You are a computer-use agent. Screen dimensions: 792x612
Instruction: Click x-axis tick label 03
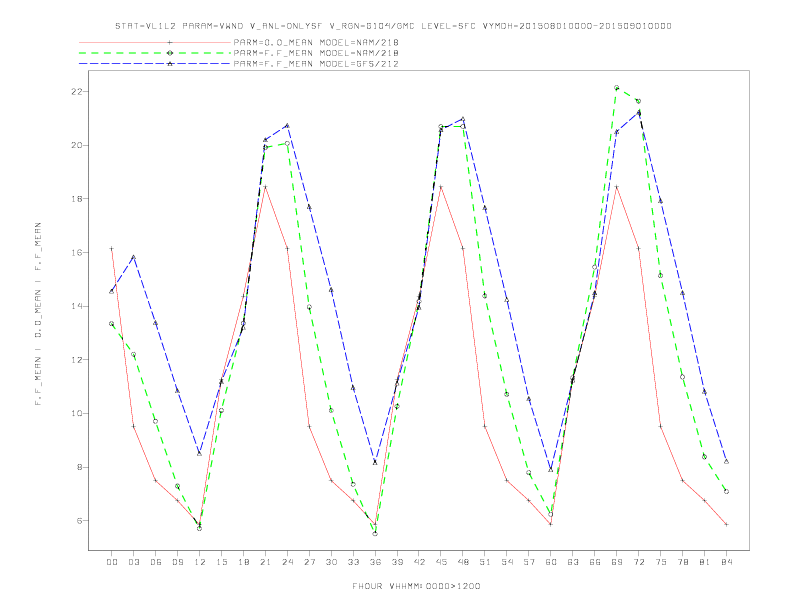(x=134, y=562)
